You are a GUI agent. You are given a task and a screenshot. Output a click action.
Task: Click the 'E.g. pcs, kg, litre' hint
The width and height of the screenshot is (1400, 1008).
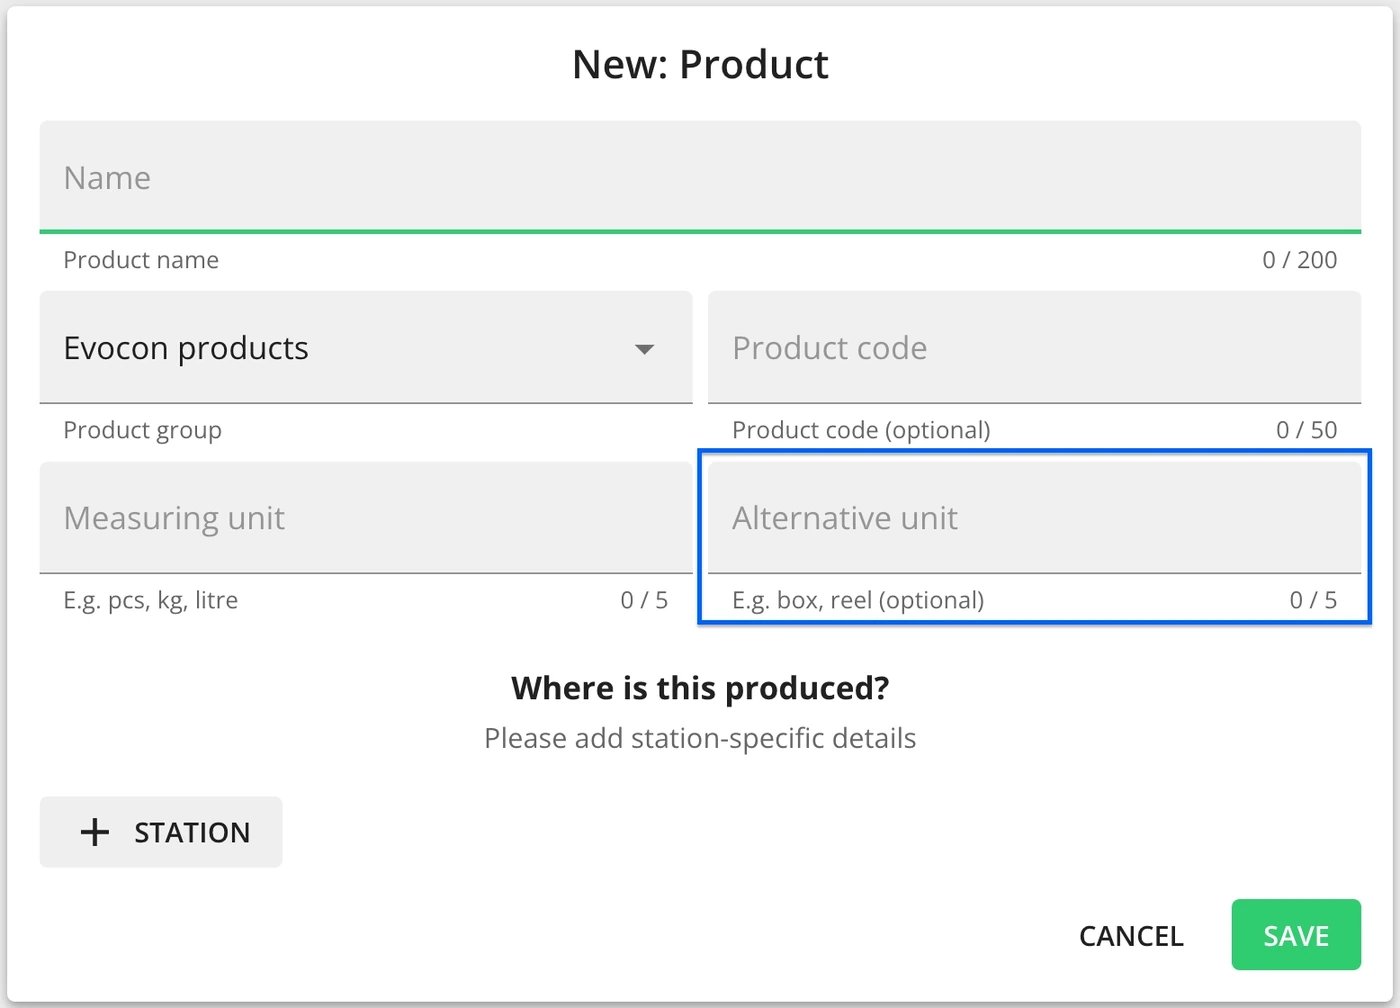150,600
